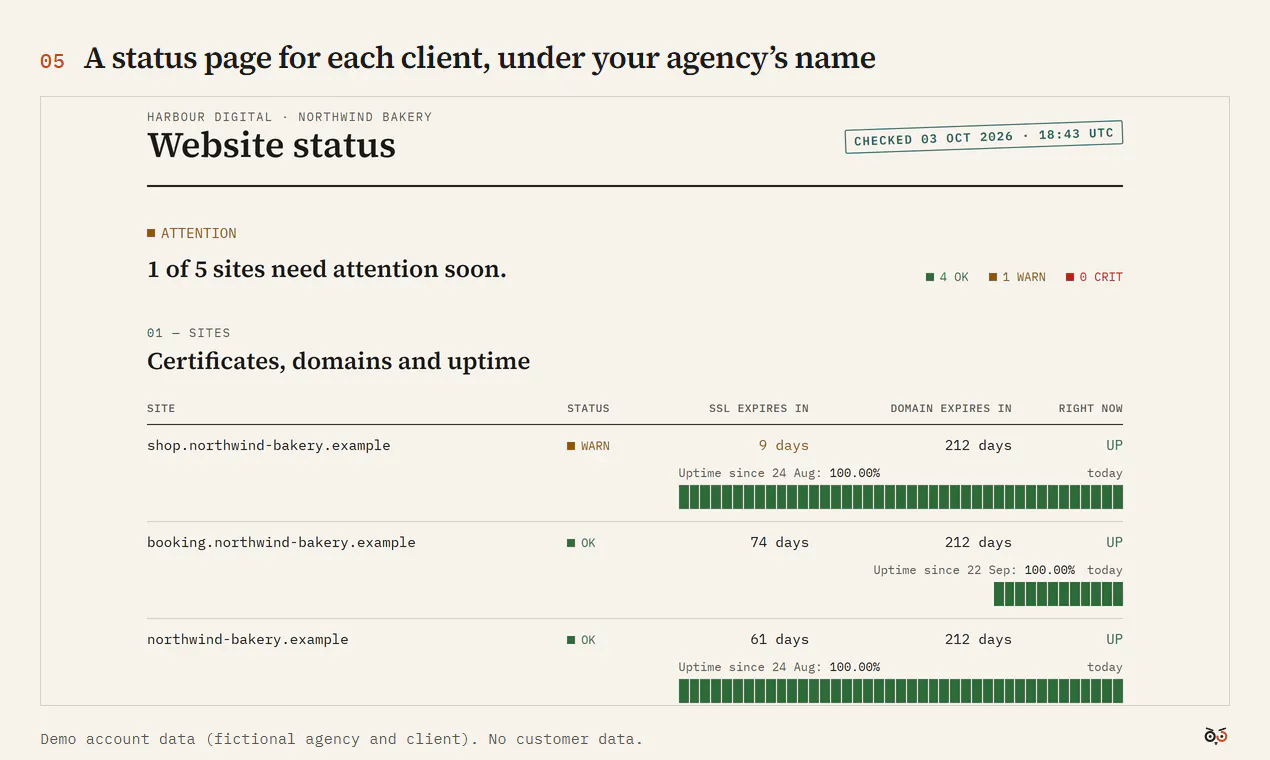The width and height of the screenshot is (1270, 760).
Task: Click the RIGHT NOW column header
Action: click(1091, 408)
